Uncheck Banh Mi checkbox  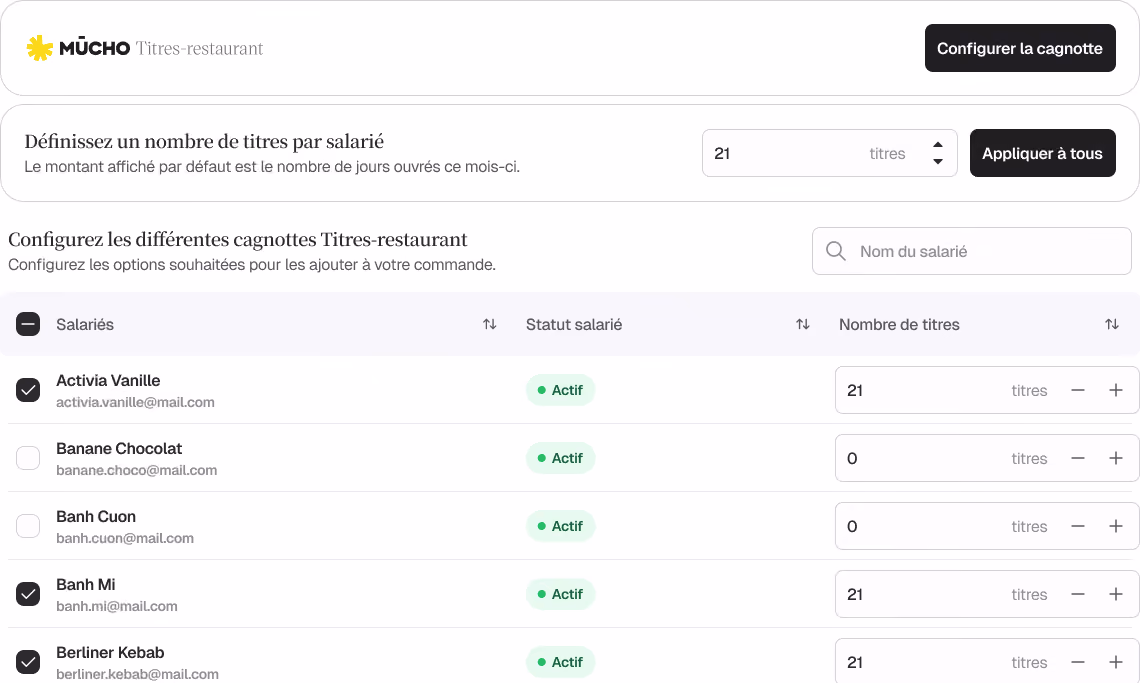click(28, 594)
